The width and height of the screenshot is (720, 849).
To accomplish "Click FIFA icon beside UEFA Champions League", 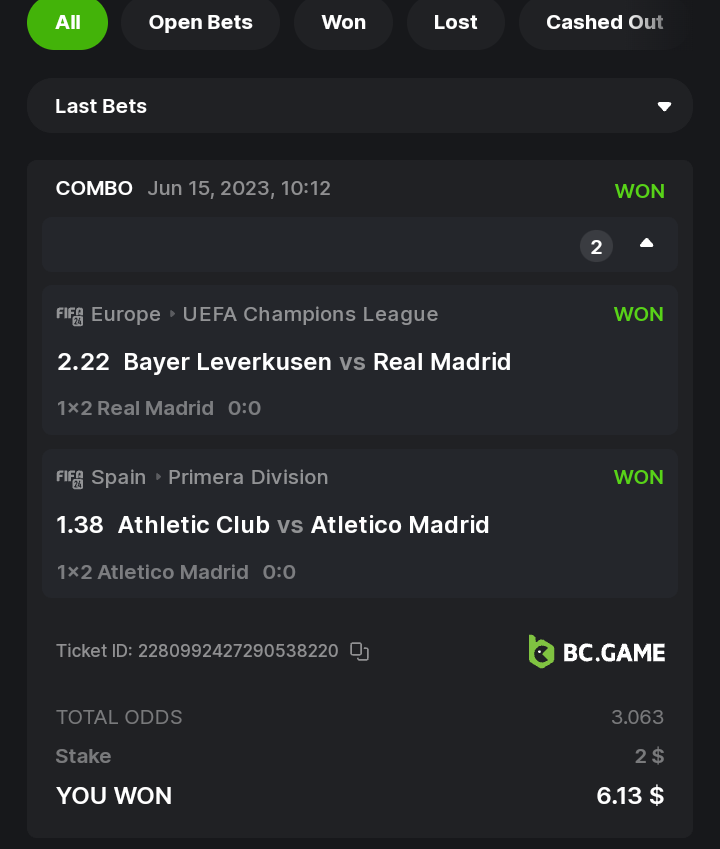I will [70, 315].
